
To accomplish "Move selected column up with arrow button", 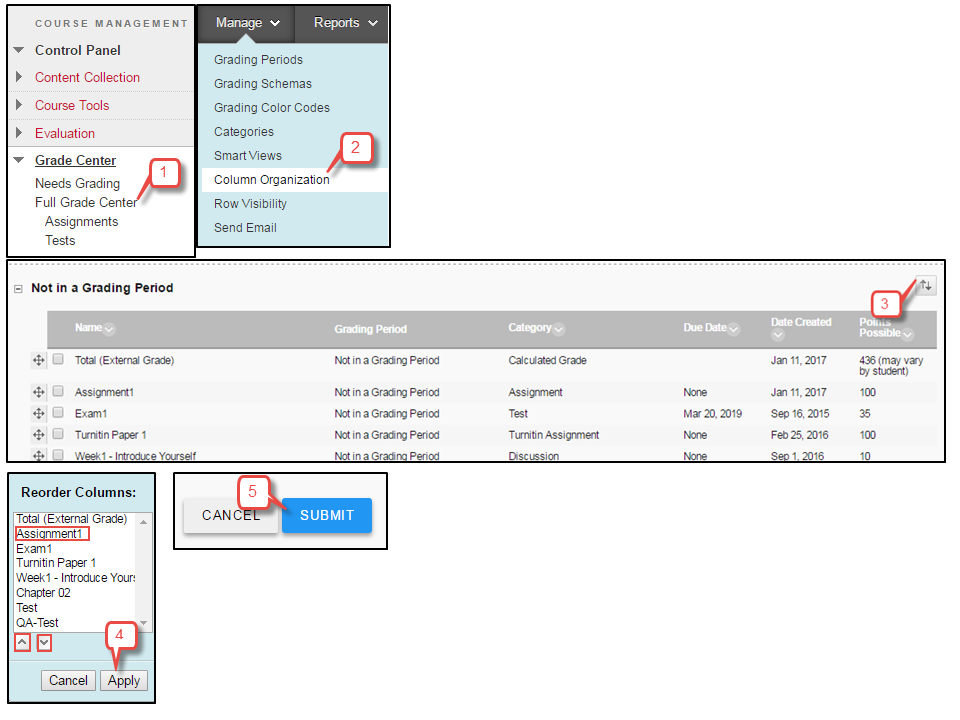I will [x=22, y=642].
